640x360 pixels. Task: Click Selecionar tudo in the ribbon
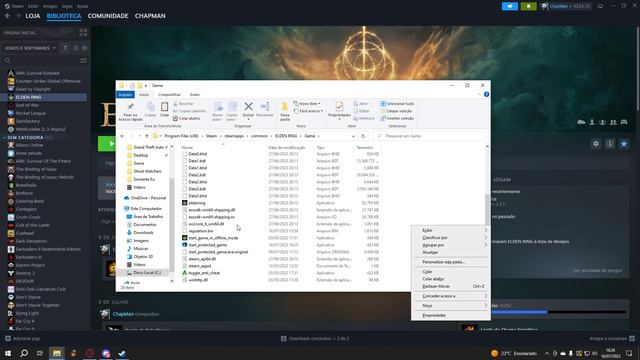tap(397, 104)
